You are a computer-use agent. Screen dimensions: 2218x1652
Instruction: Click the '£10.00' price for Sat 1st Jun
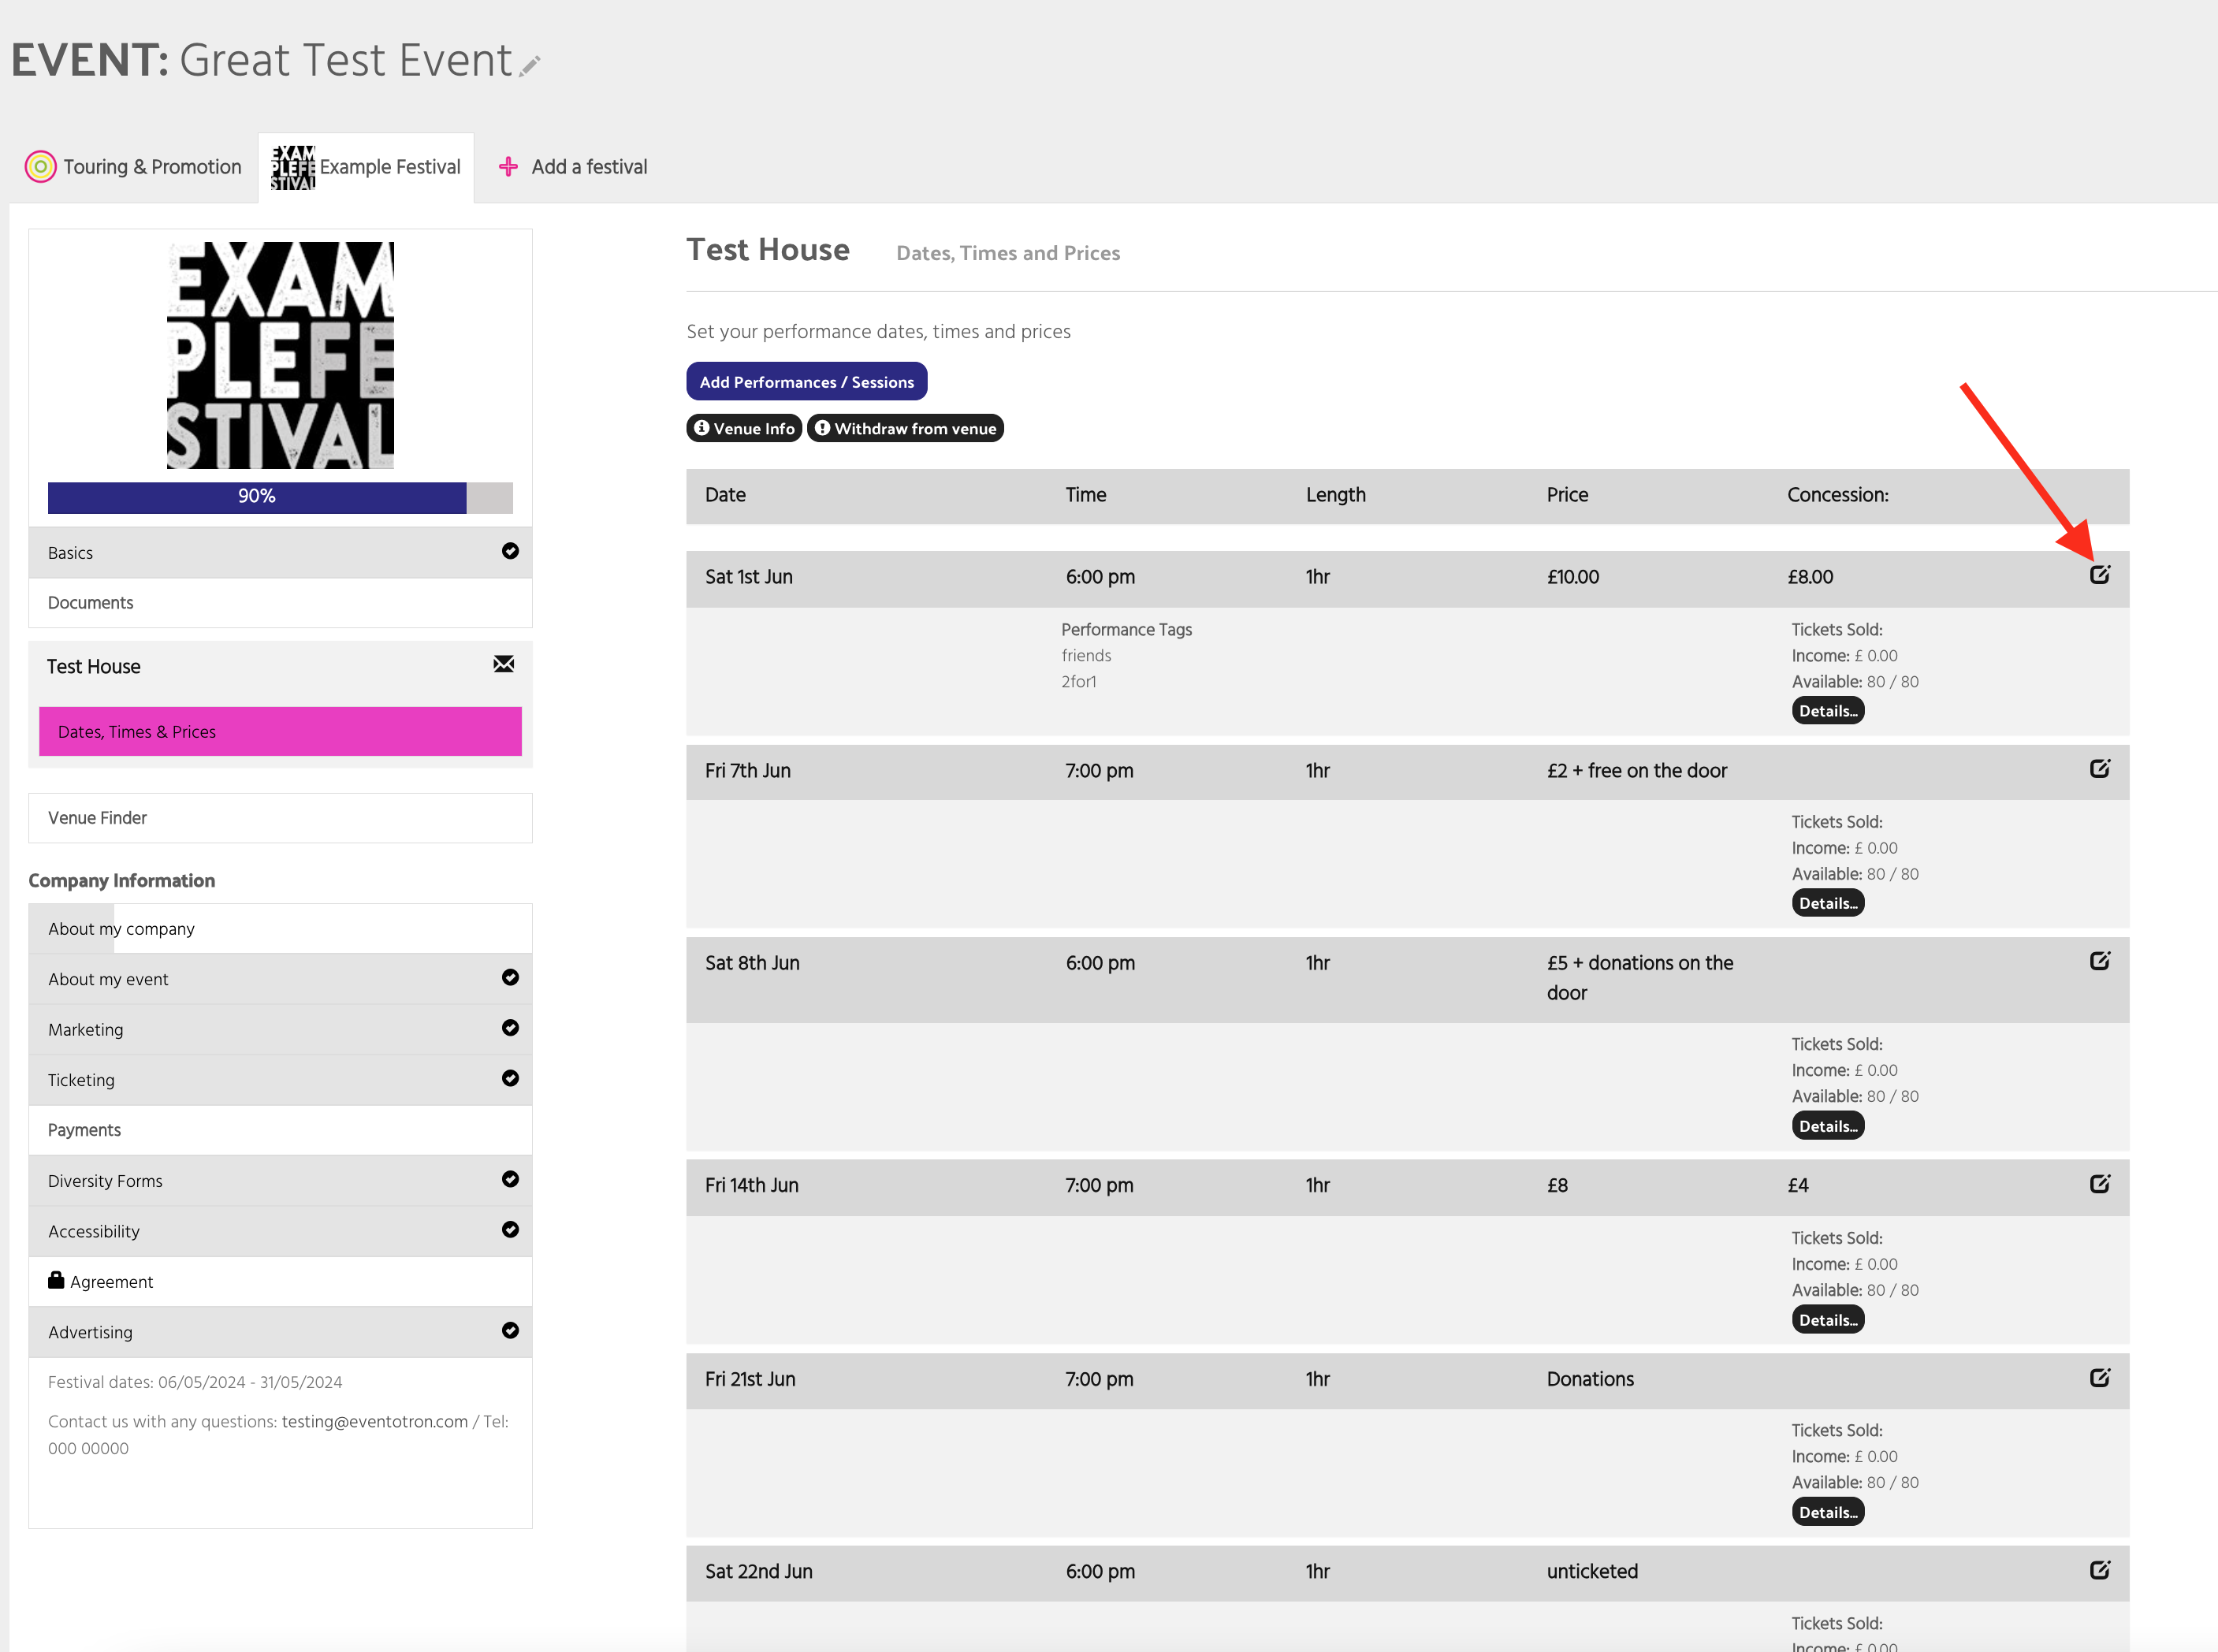[1573, 577]
